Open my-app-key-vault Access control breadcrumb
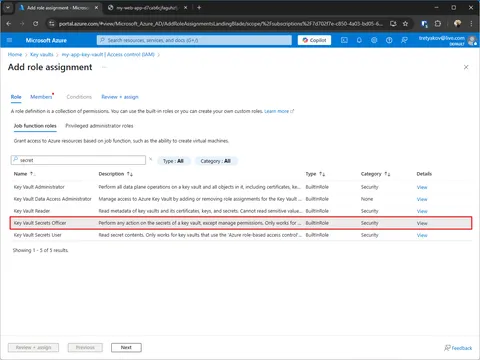The height and width of the screenshot is (360, 480). tap(108, 55)
